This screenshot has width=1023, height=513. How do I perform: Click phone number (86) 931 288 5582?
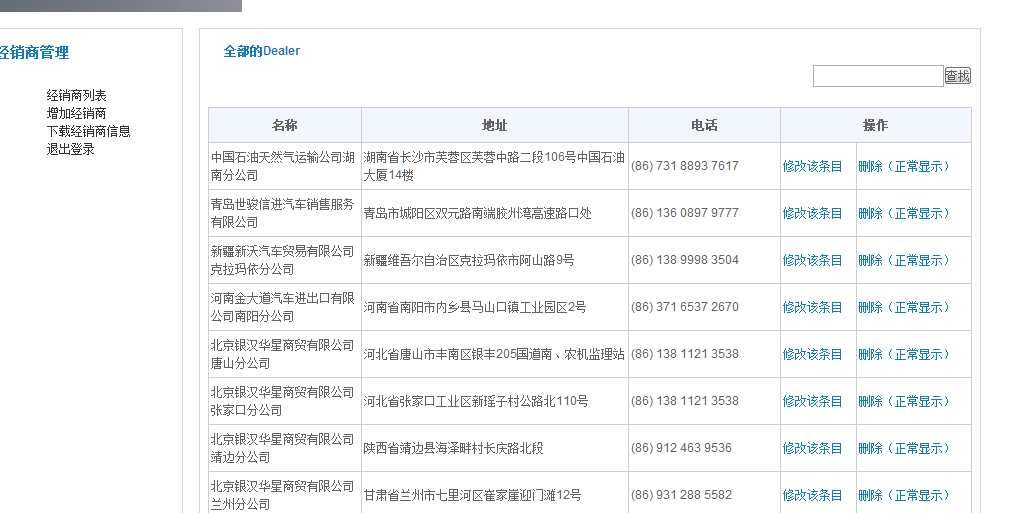tap(681, 495)
